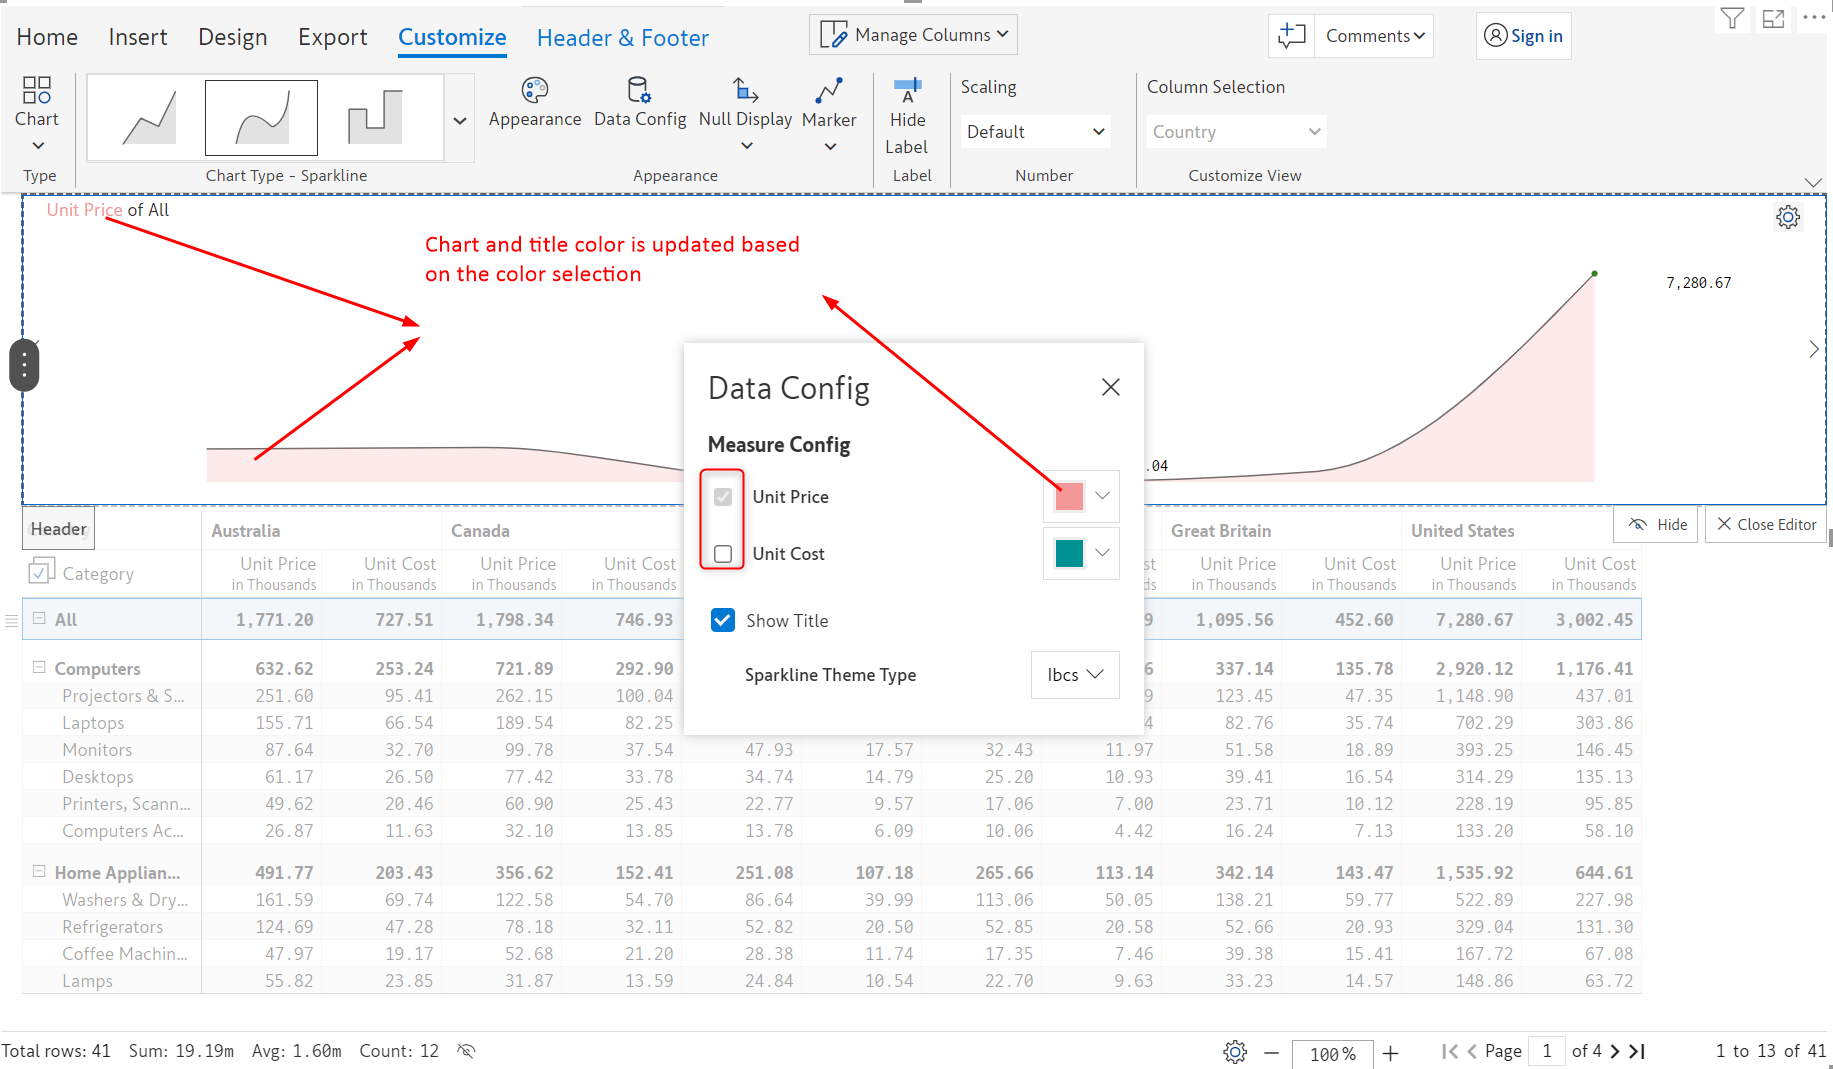Click the add comment icon
Viewport: 1833px width, 1069px height.
(x=1291, y=36)
